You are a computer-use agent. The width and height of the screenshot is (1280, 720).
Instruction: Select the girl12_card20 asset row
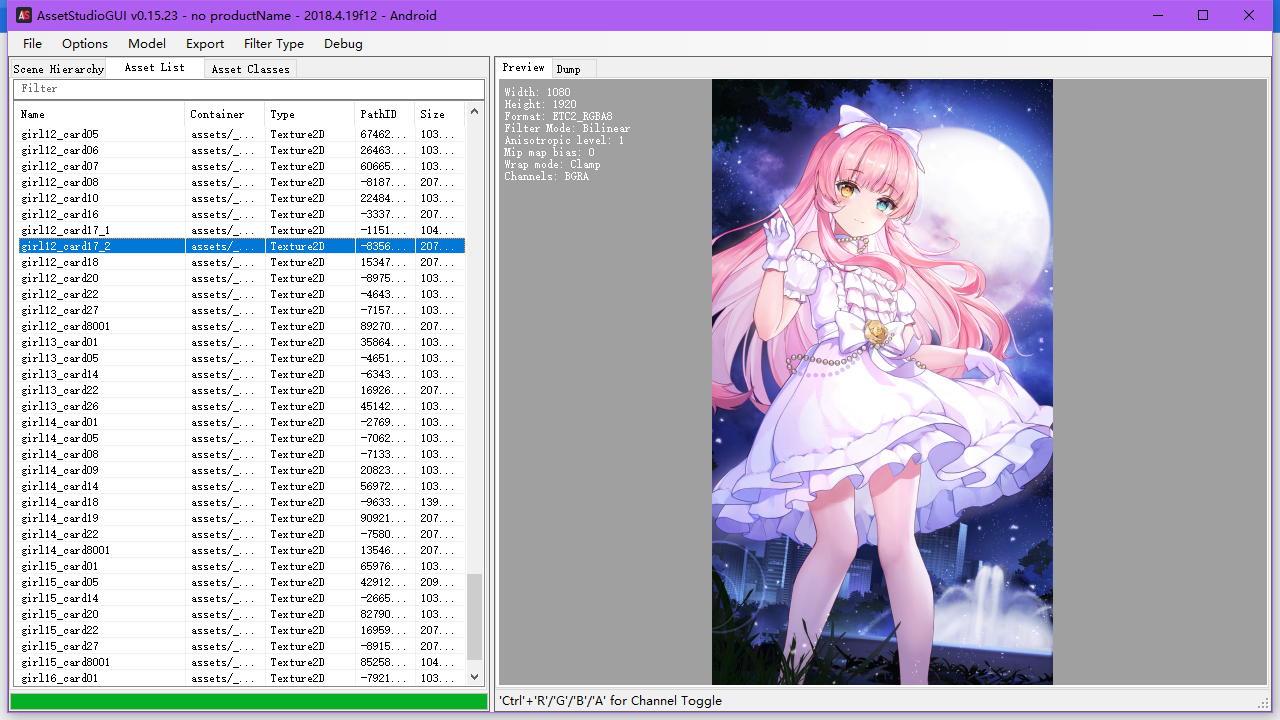point(240,278)
